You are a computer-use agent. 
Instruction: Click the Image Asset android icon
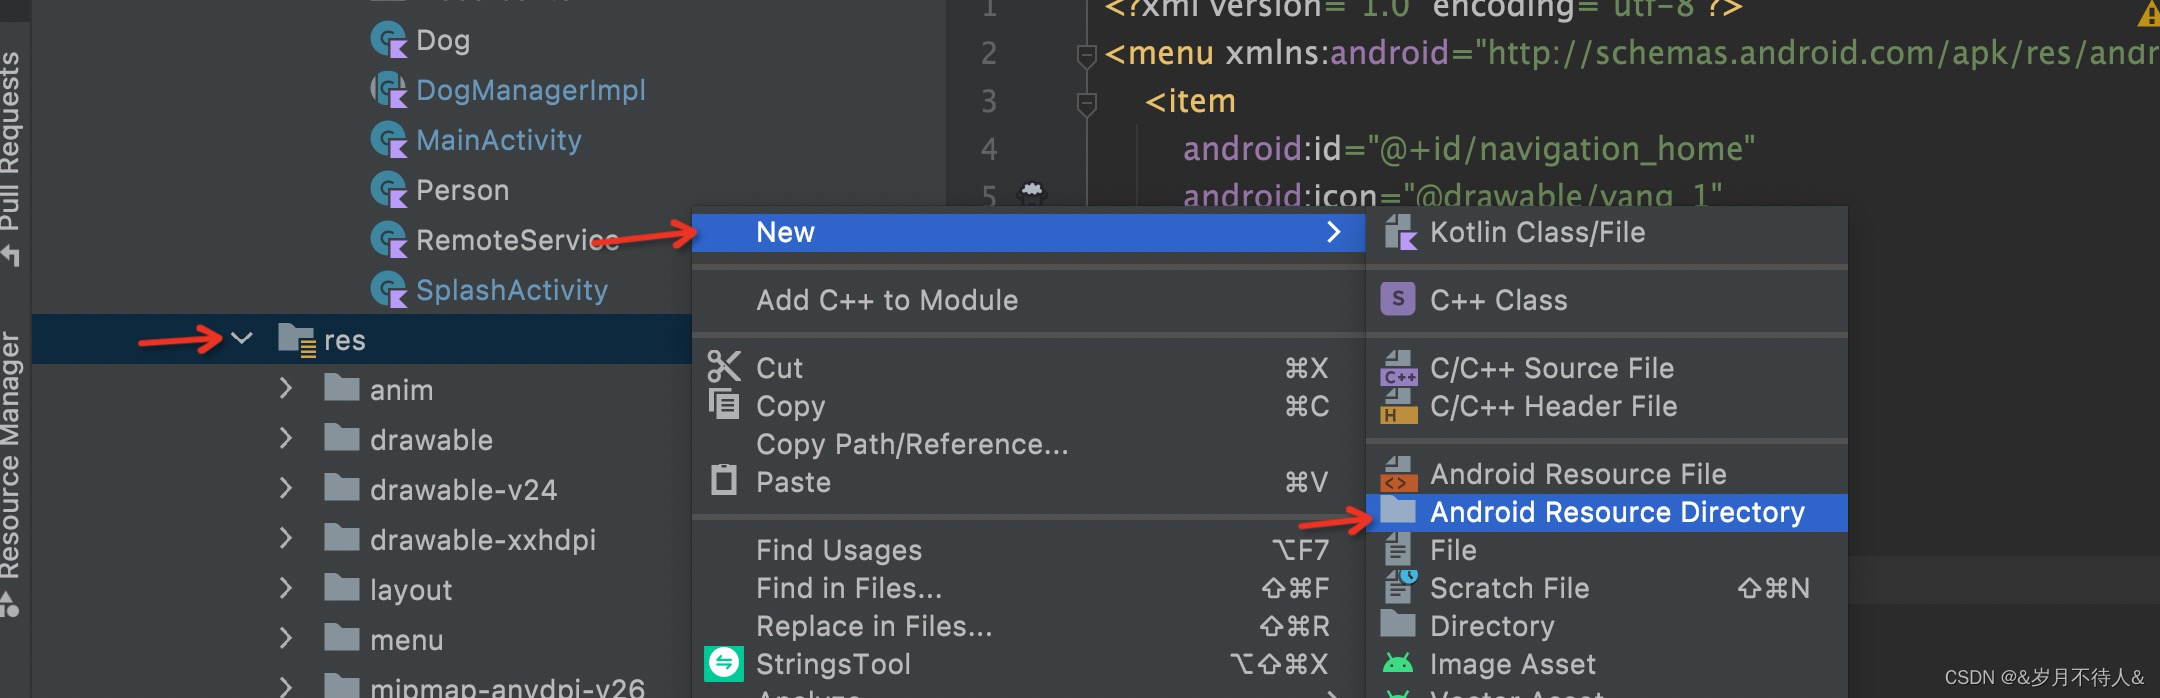(x=1398, y=664)
